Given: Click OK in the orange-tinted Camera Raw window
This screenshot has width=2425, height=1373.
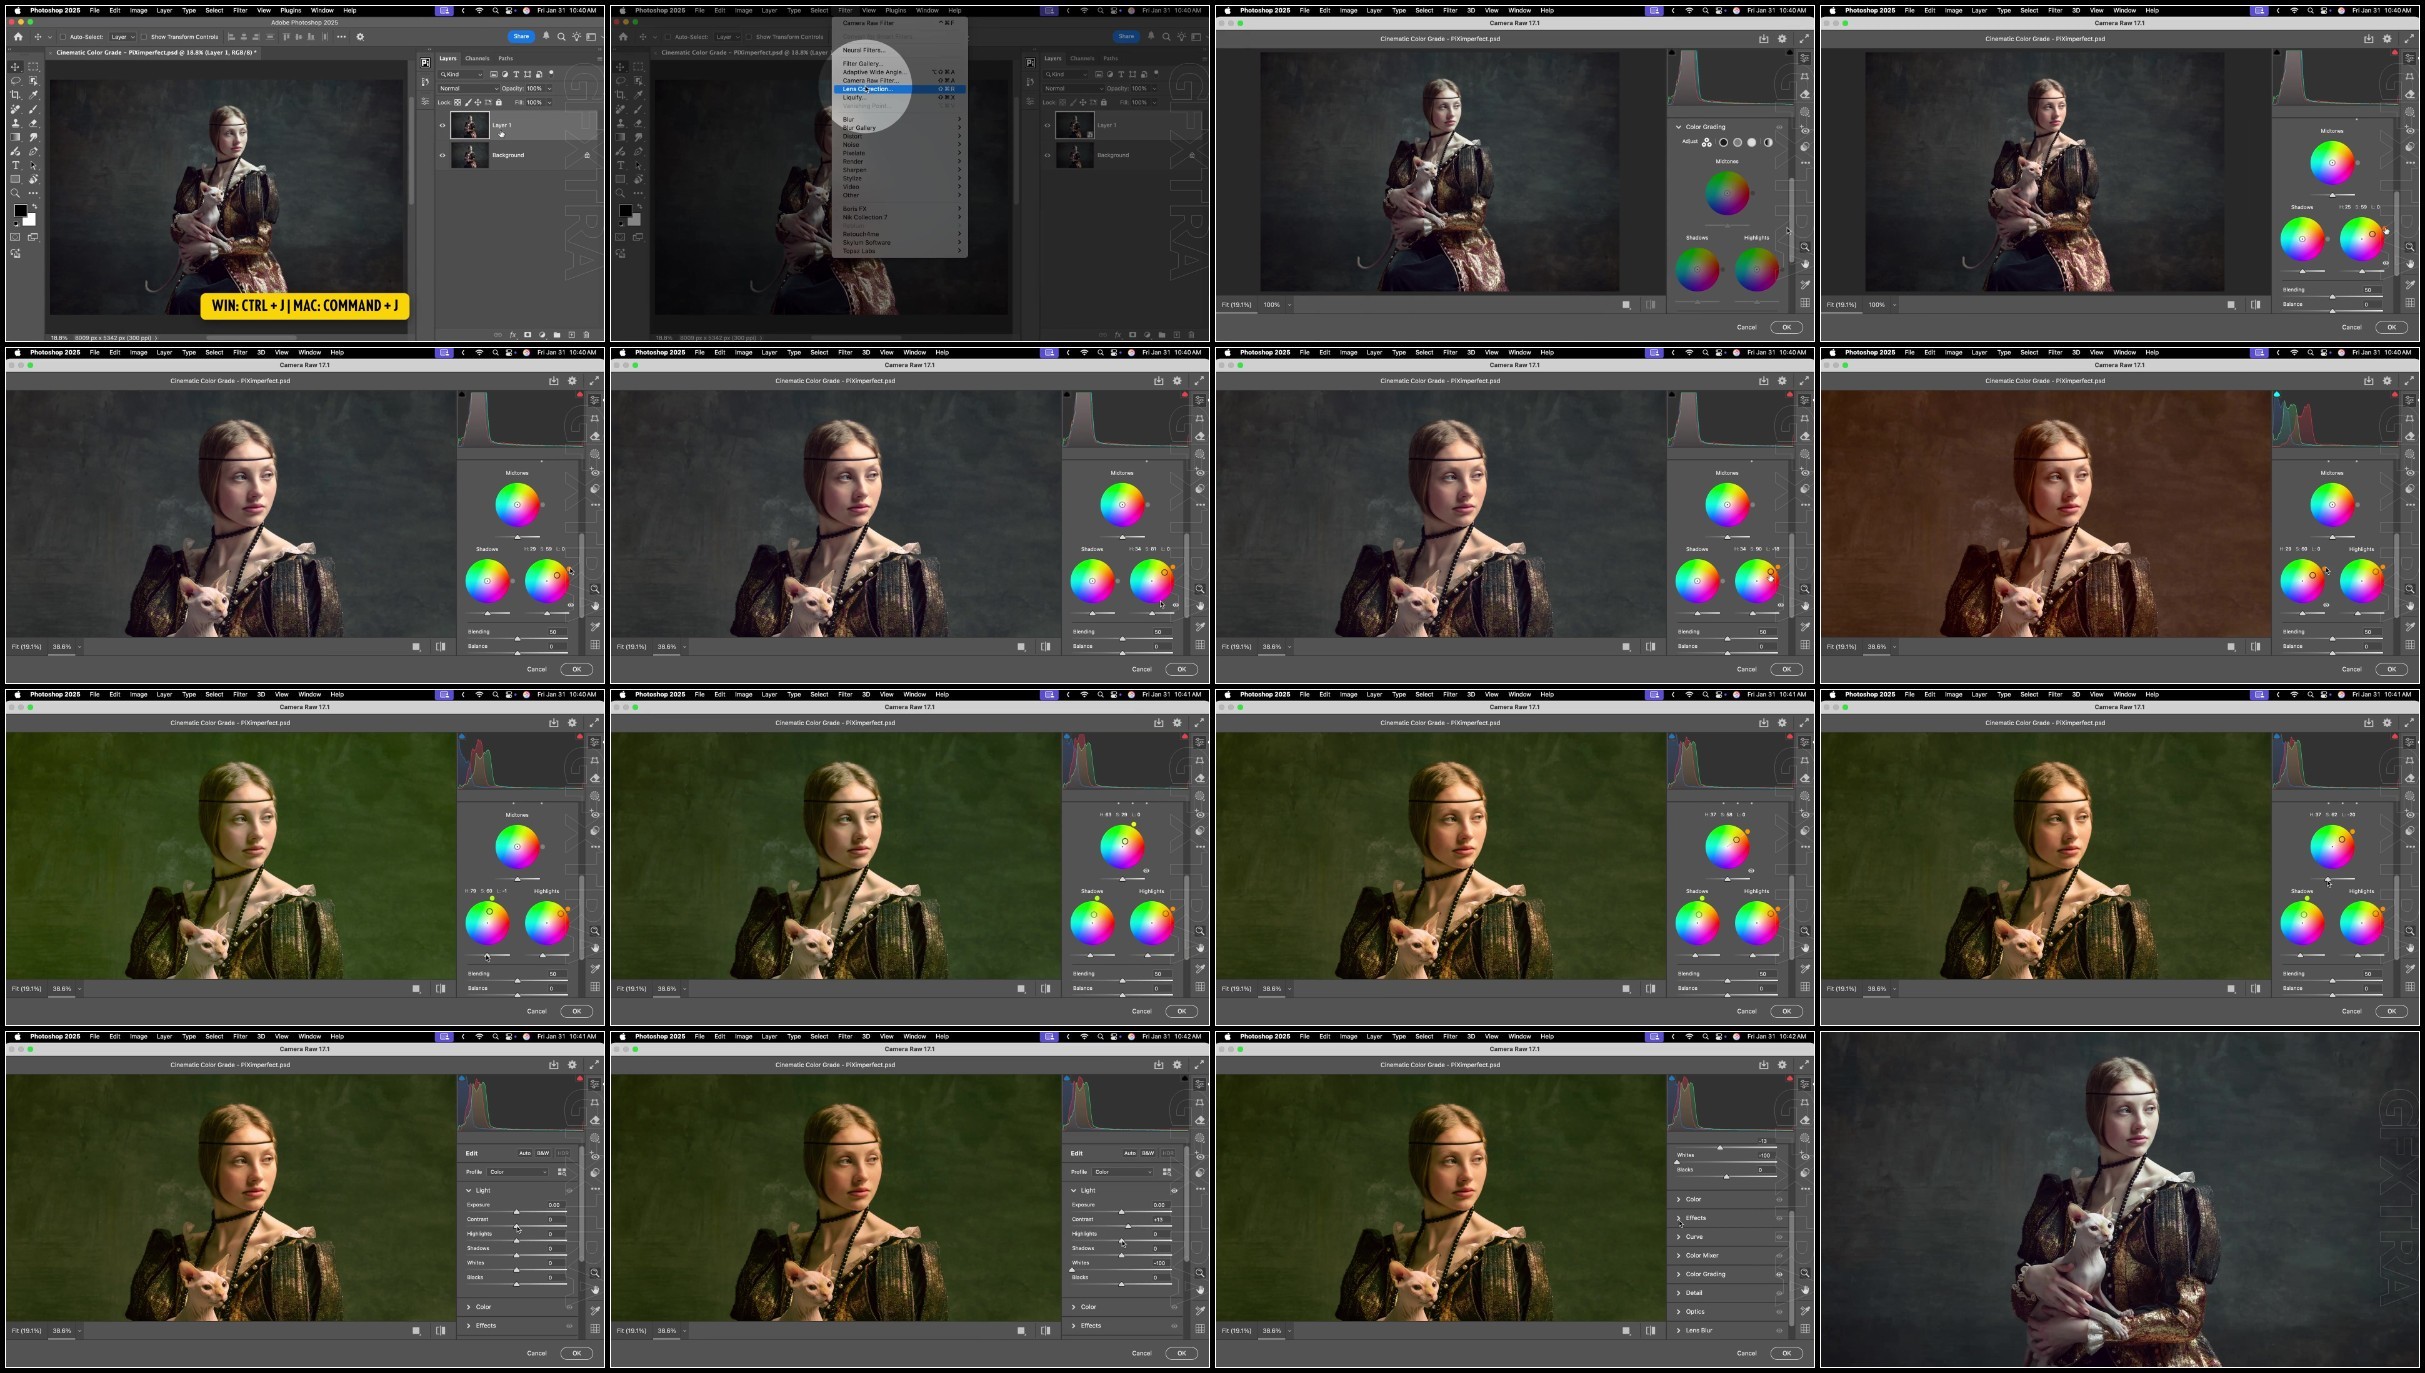Looking at the screenshot, I should click(x=2391, y=669).
